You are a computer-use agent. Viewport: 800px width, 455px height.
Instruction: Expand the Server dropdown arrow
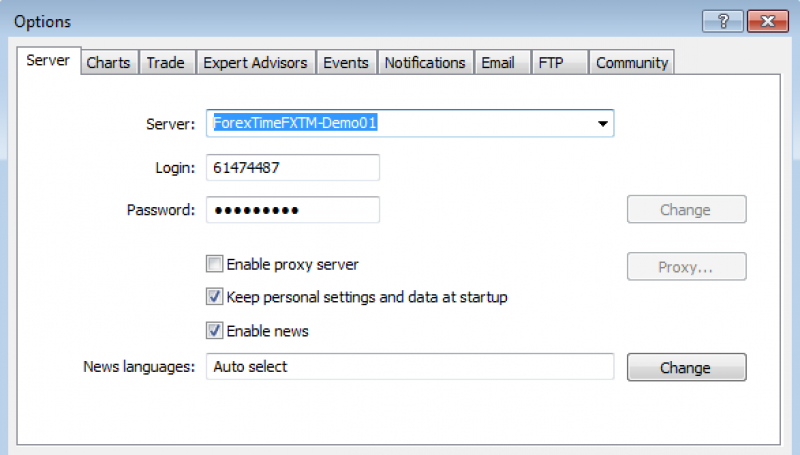tap(603, 123)
